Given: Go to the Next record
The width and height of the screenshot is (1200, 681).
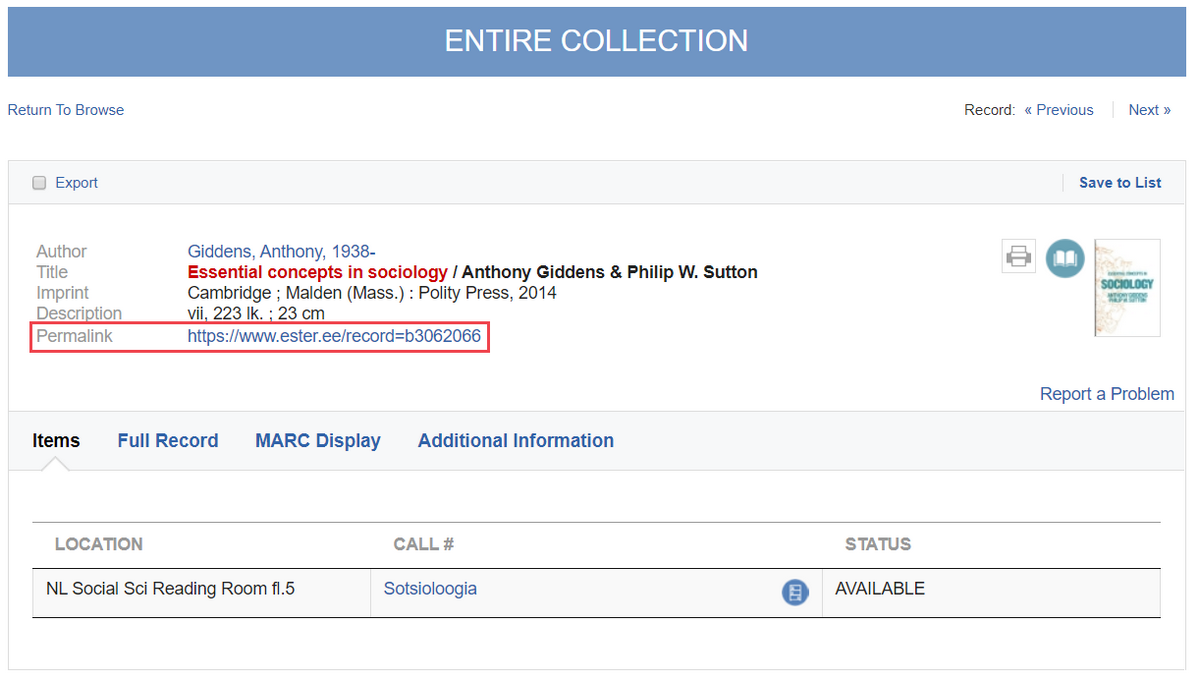Looking at the screenshot, I should pyautogui.click(x=1149, y=110).
